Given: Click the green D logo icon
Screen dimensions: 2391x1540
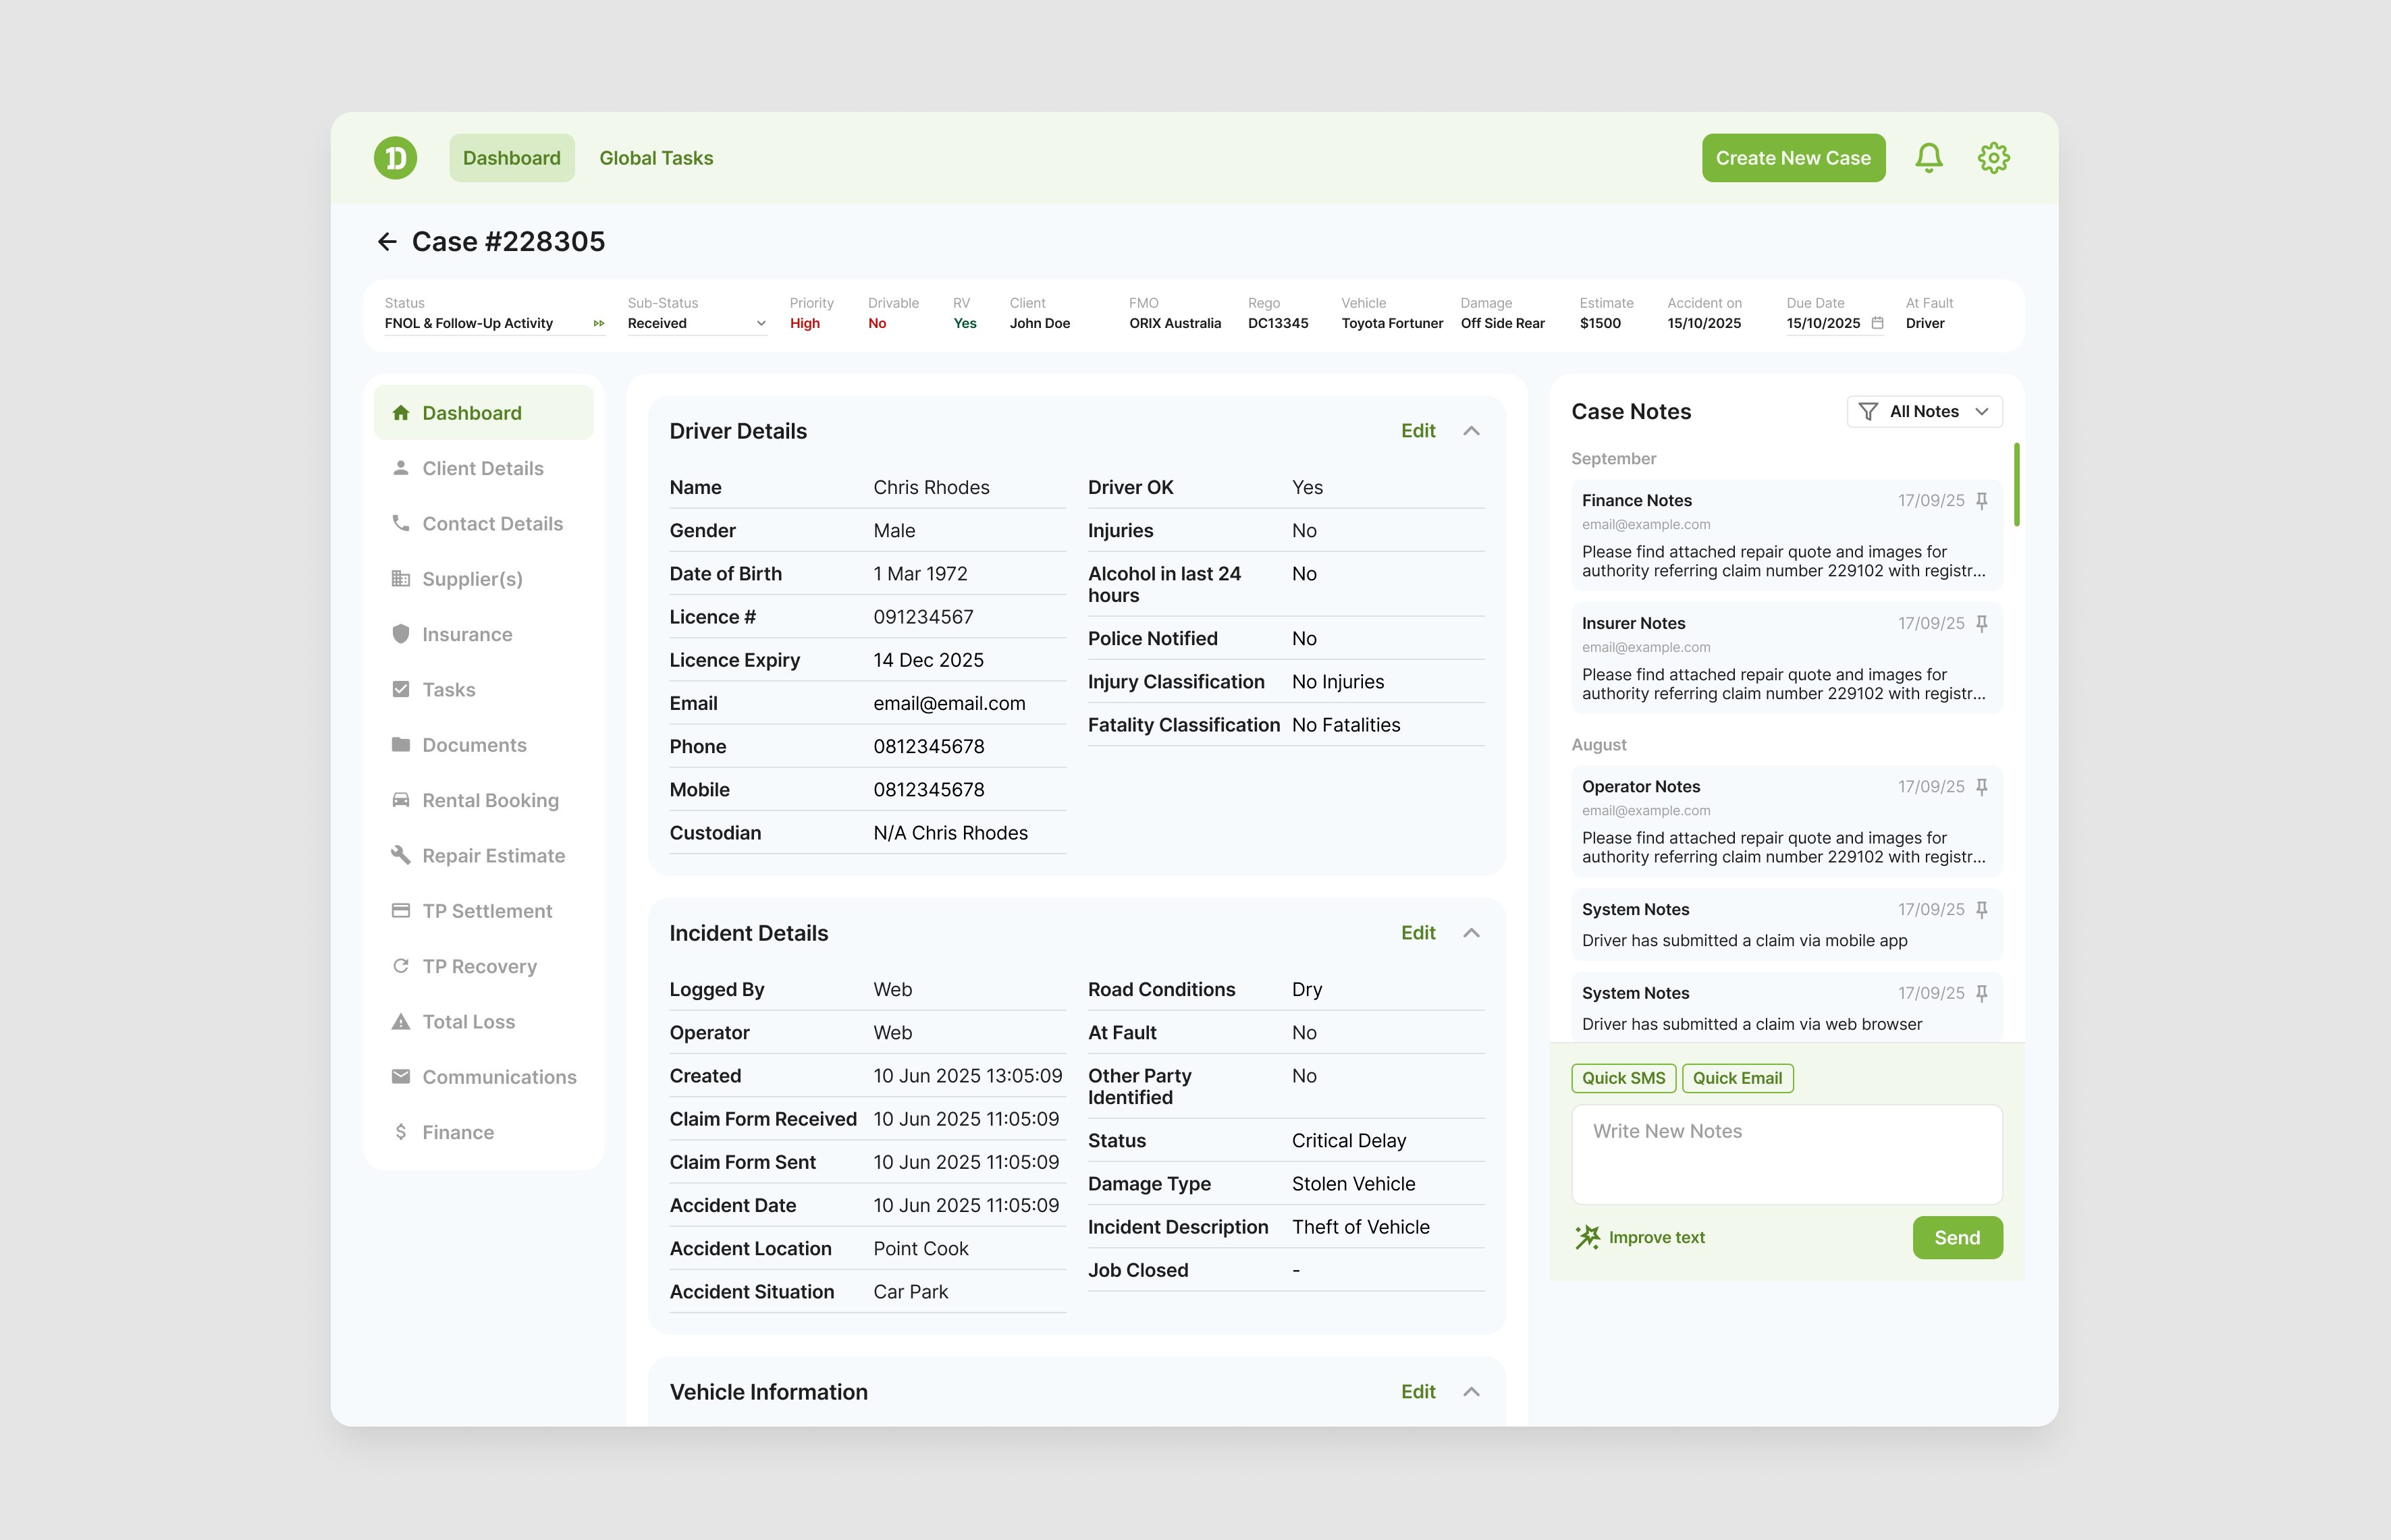Looking at the screenshot, I should tap(395, 158).
